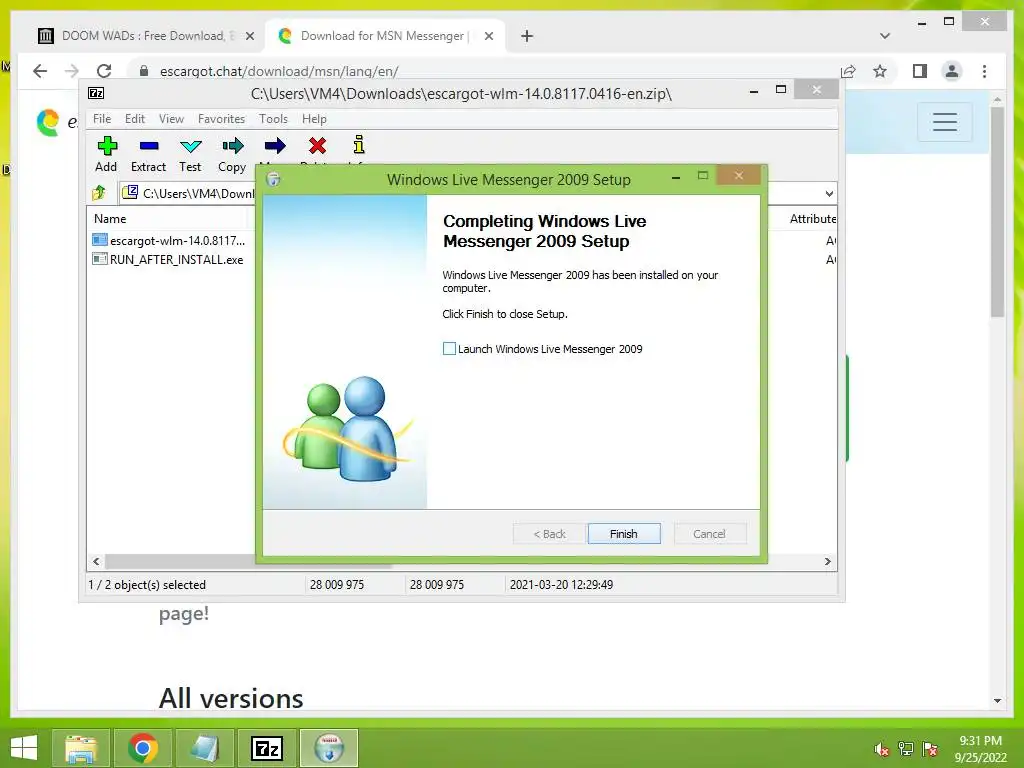Screen dimensions: 1024x768
Task: Click the Escargot logo on the webpage
Action: (48, 122)
